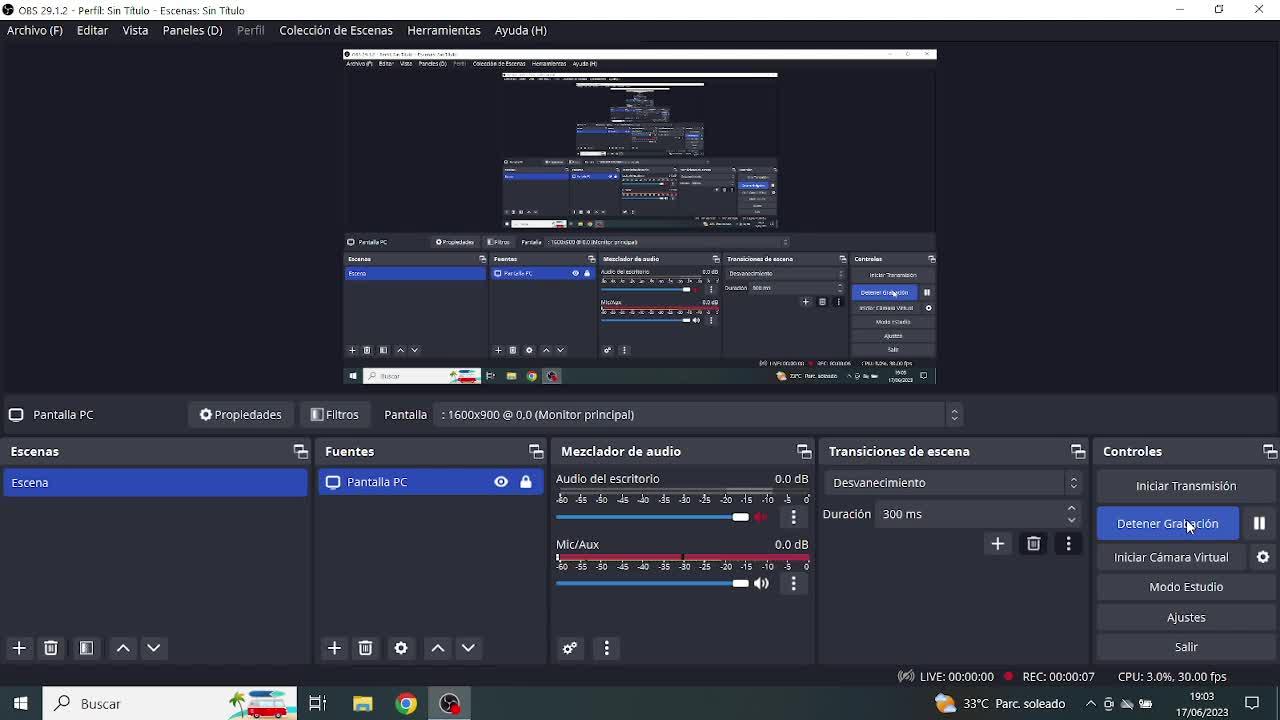The image size is (1280, 720).
Task: Enable Modo Estudio
Action: tap(1186, 587)
